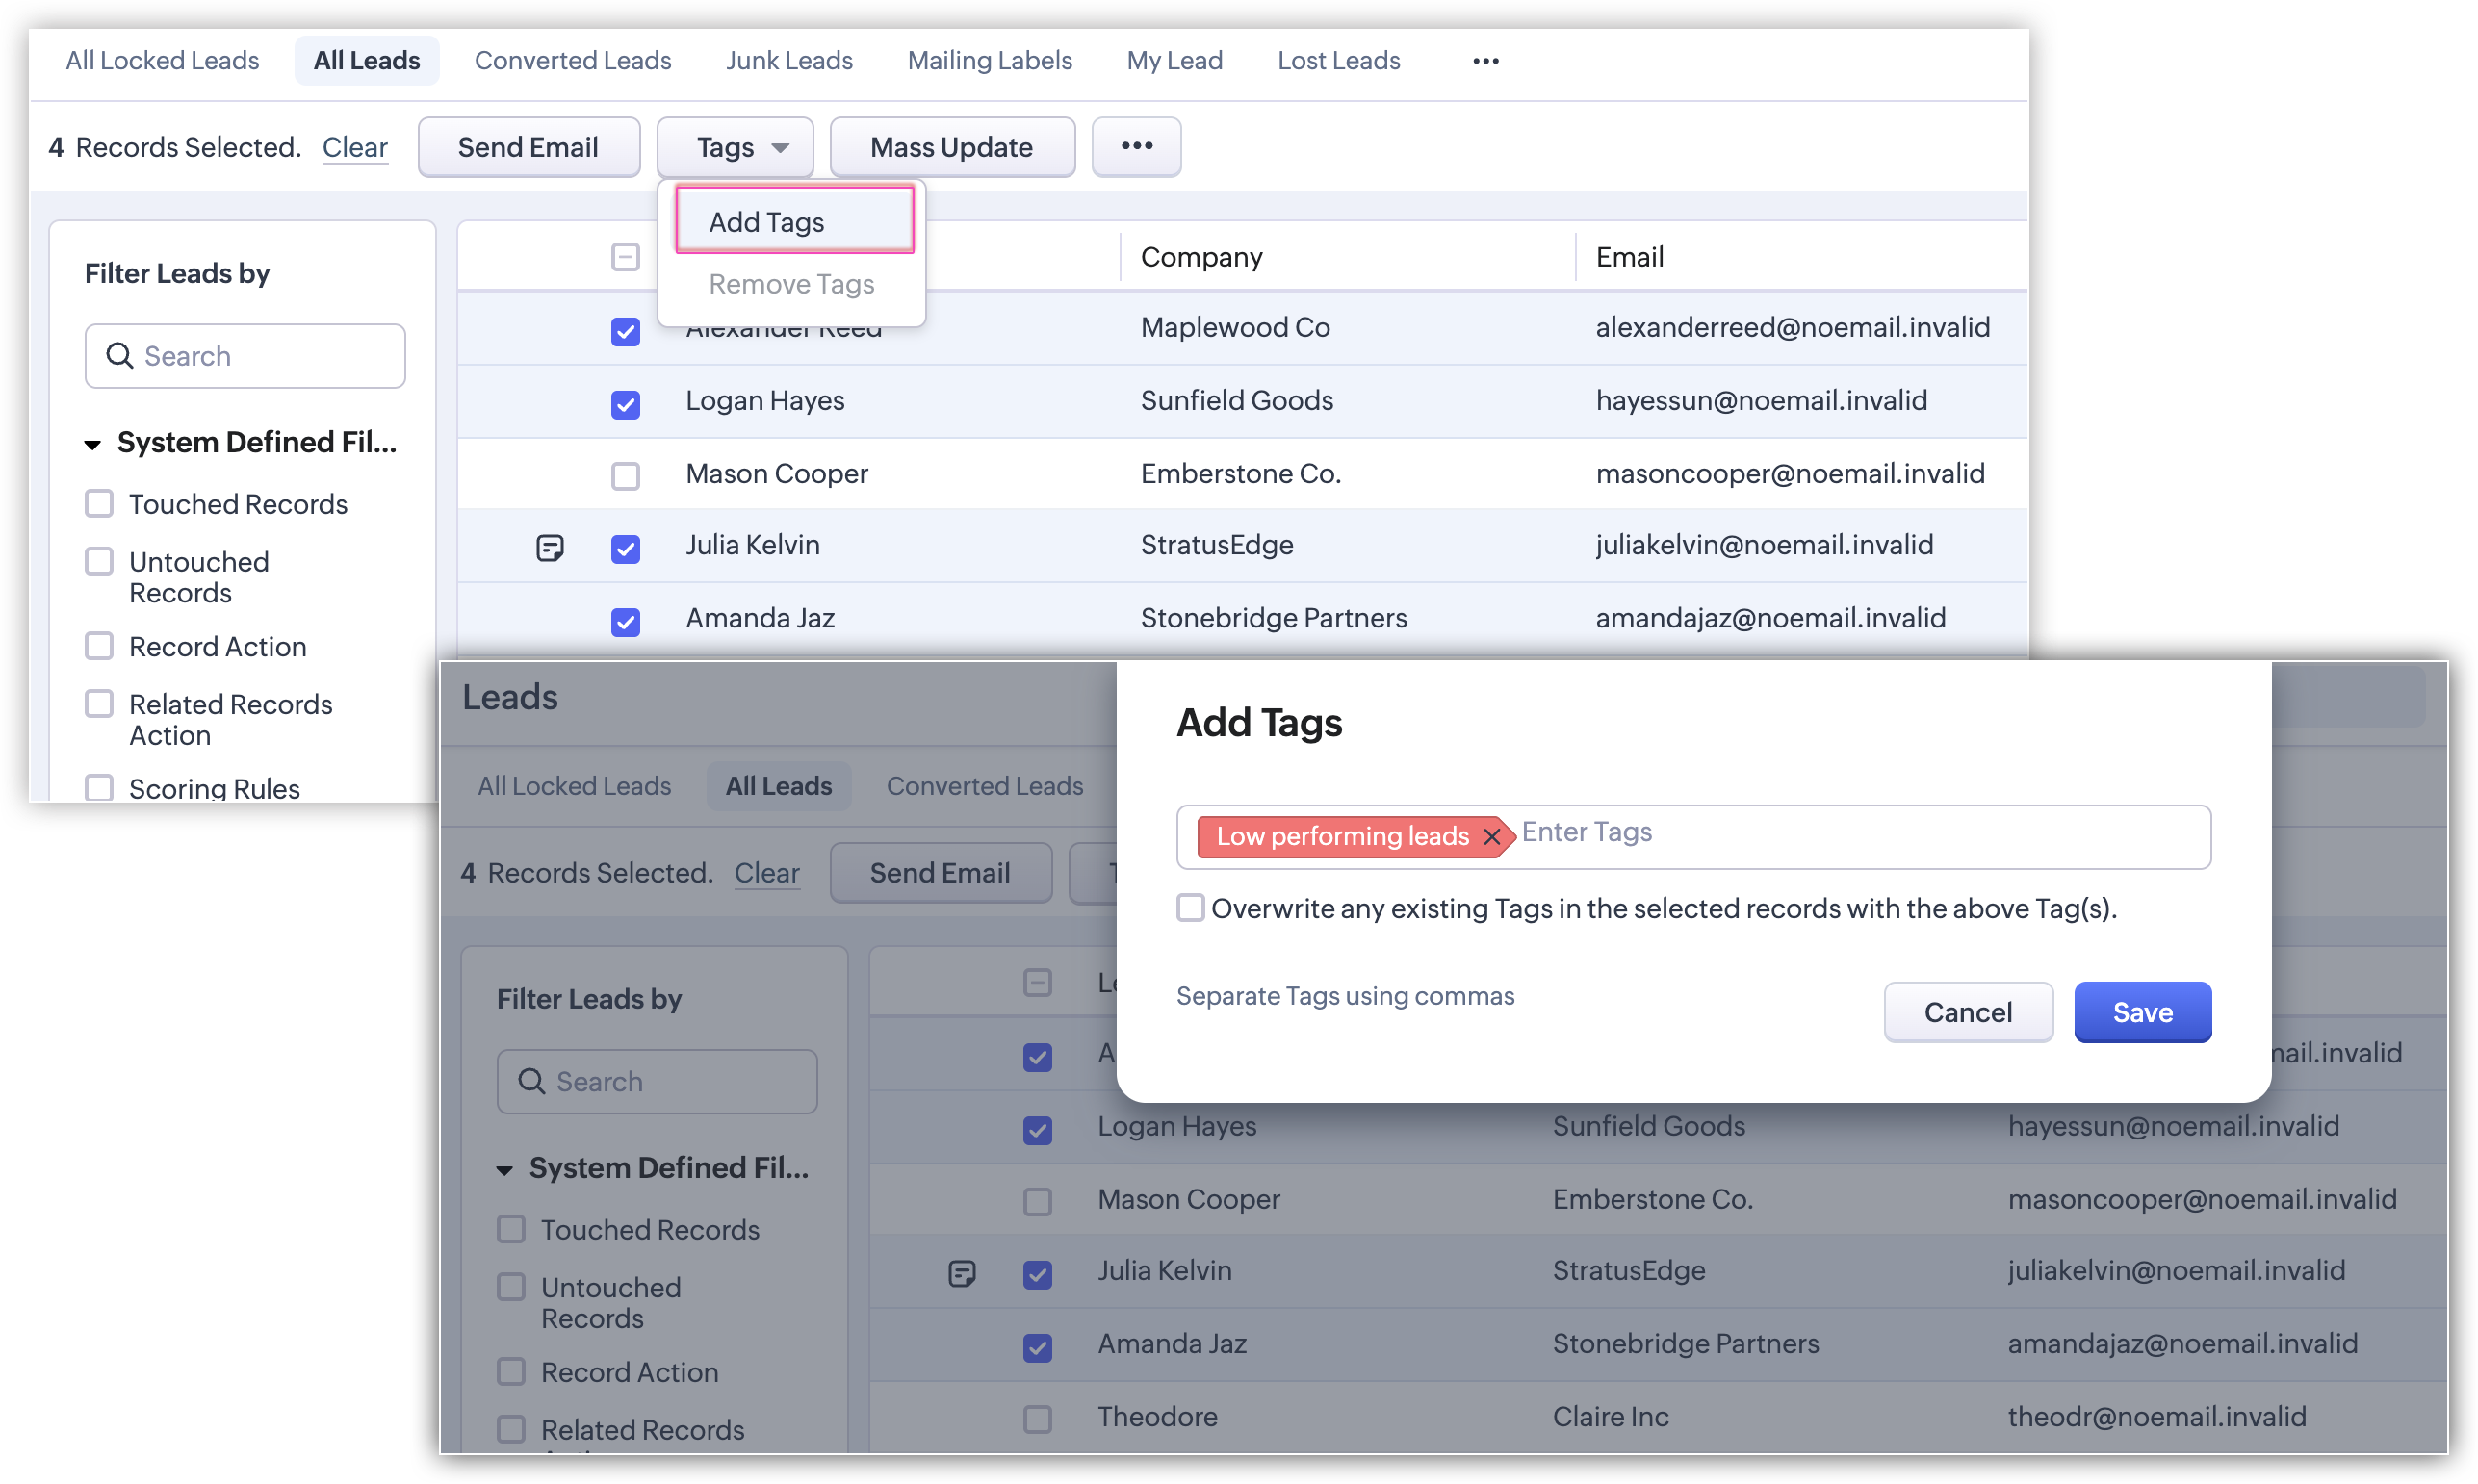Check the Mason Cooper row checkbox

tap(625, 475)
